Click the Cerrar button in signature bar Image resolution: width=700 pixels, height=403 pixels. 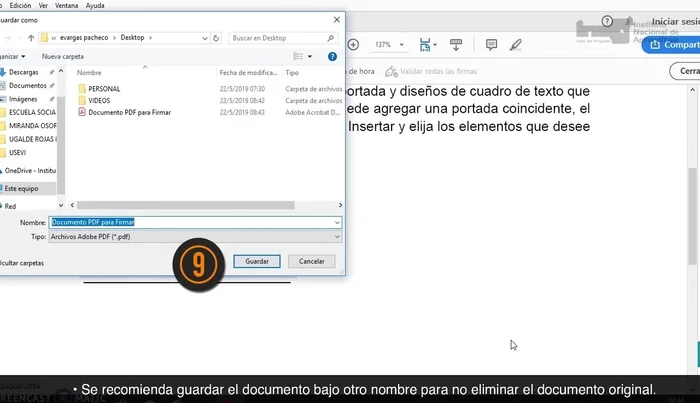pos(685,71)
